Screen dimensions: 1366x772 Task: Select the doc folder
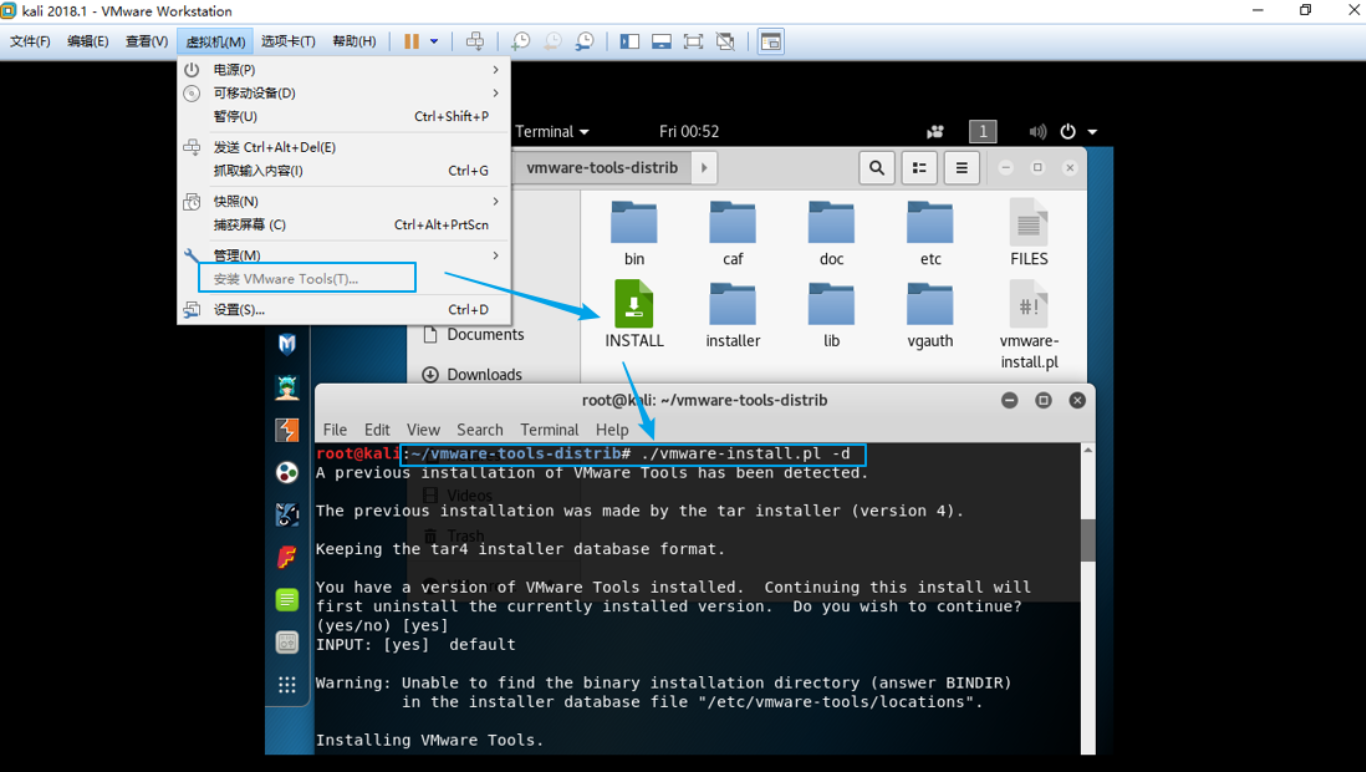(x=831, y=232)
